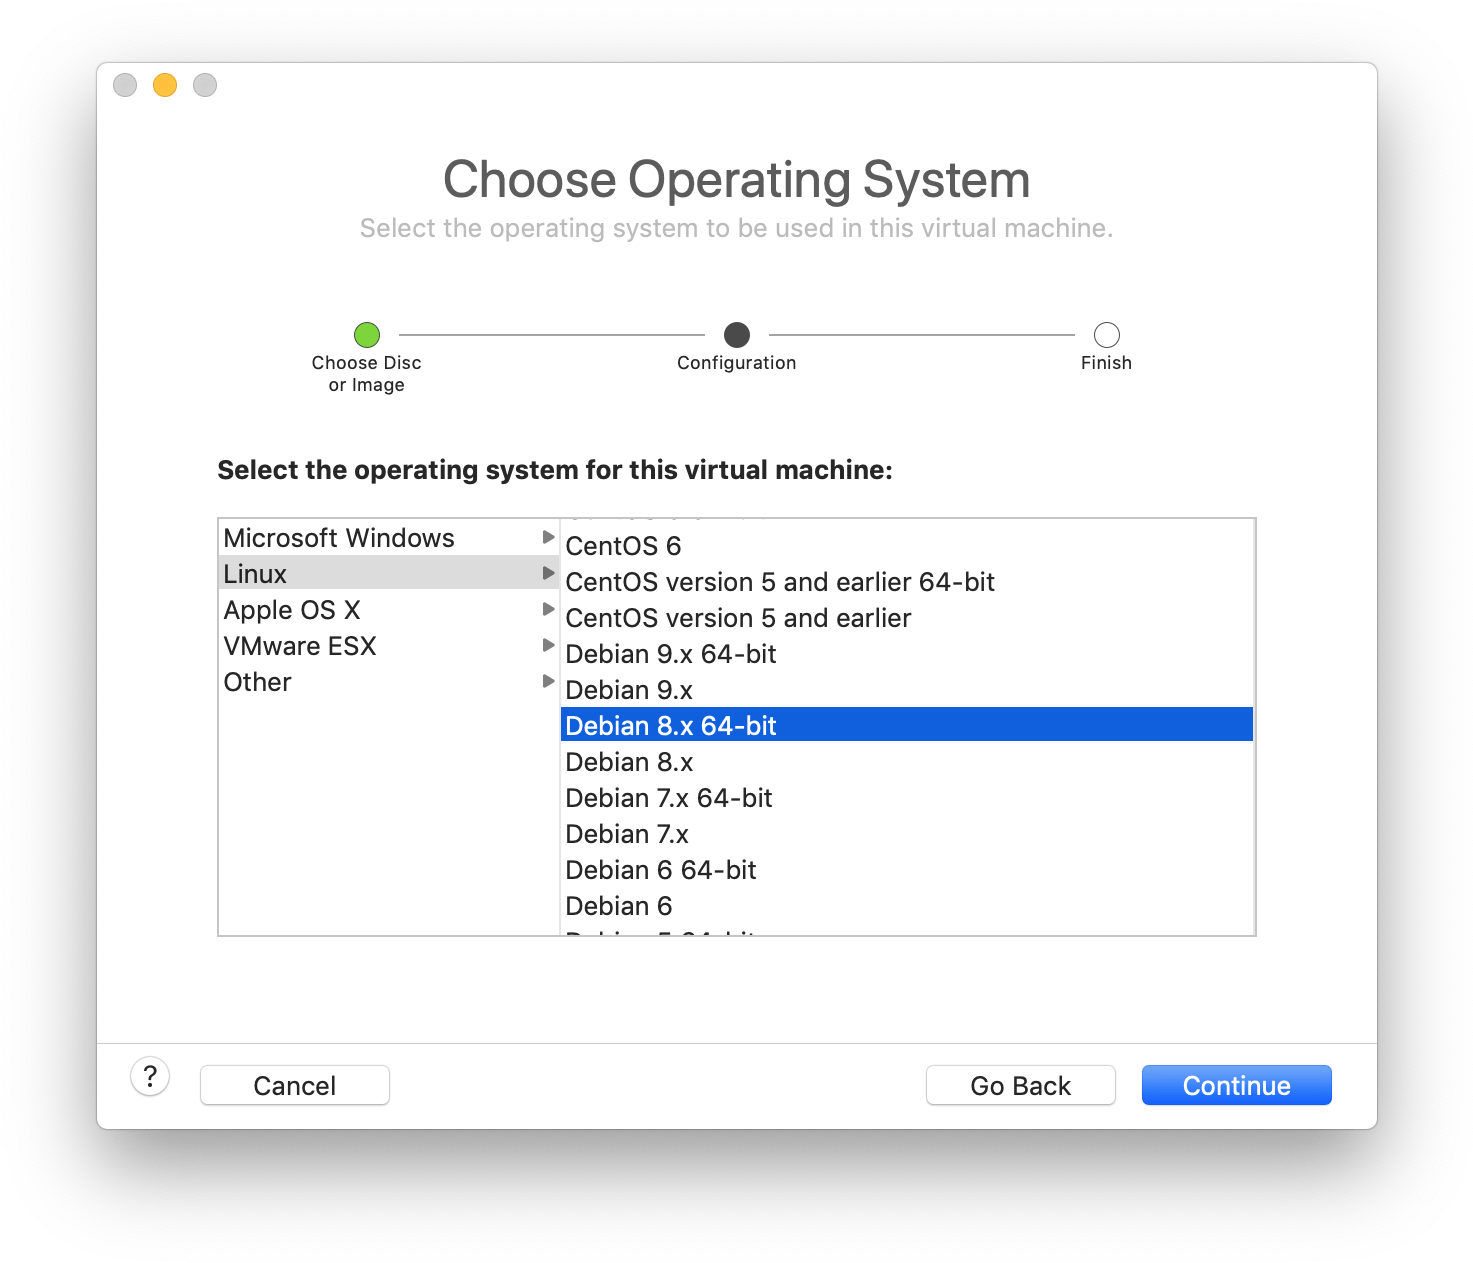The image size is (1473, 1263).
Task: Select VMware ESX category
Action: coord(388,646)
